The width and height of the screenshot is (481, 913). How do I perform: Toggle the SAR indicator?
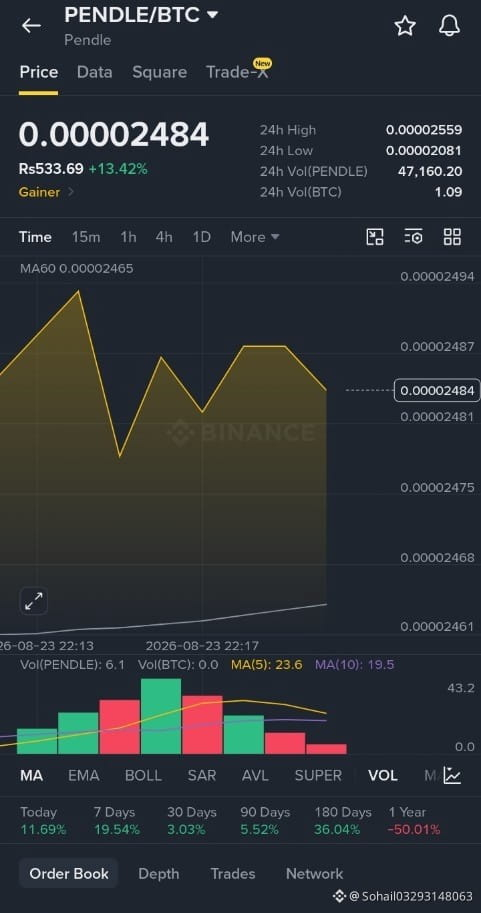pos(201,776)
